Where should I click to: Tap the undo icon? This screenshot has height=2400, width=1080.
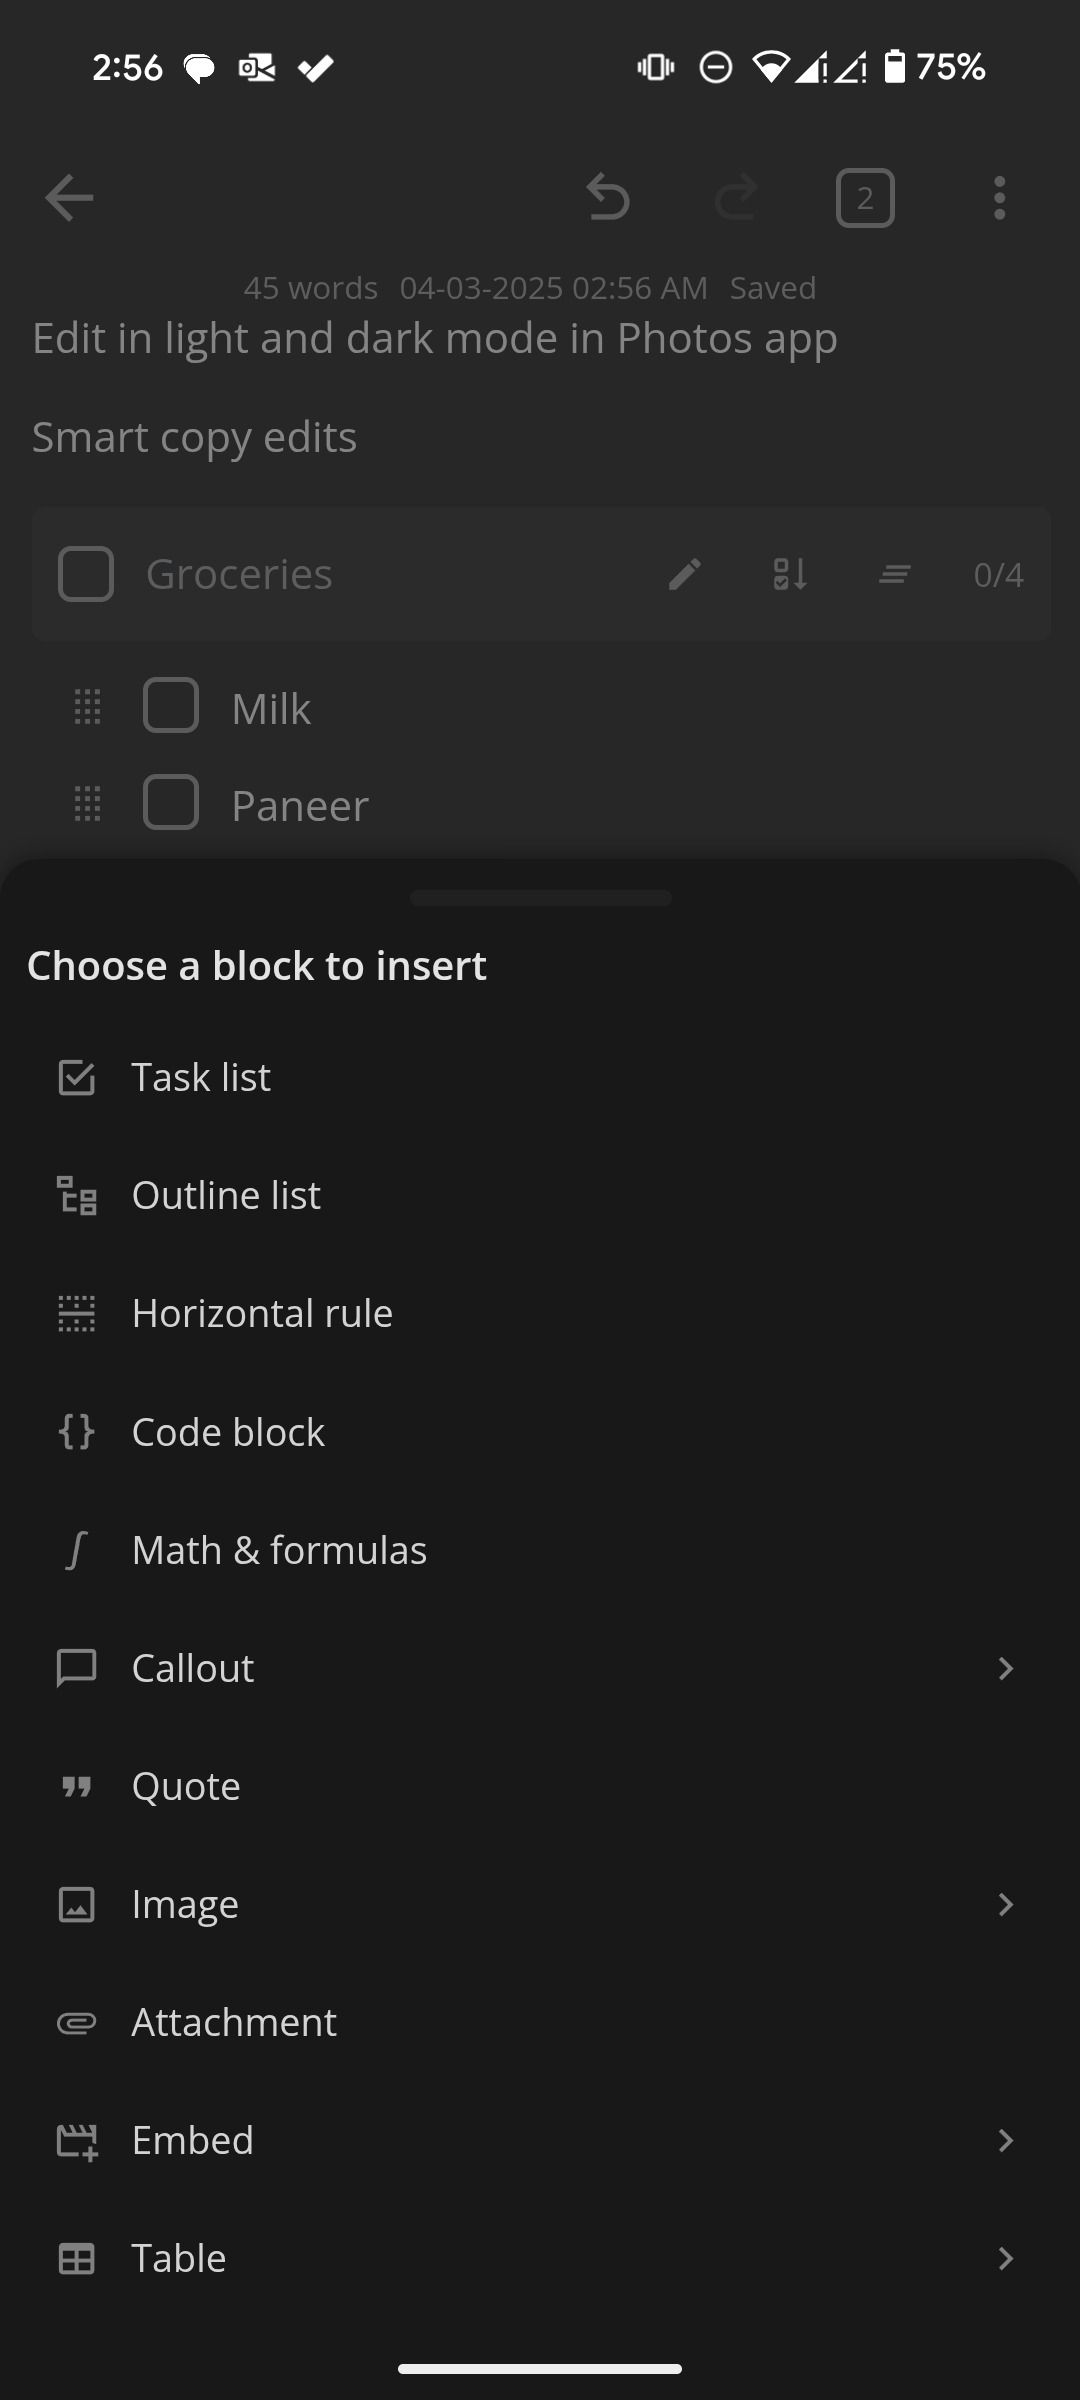coord(609,197)
